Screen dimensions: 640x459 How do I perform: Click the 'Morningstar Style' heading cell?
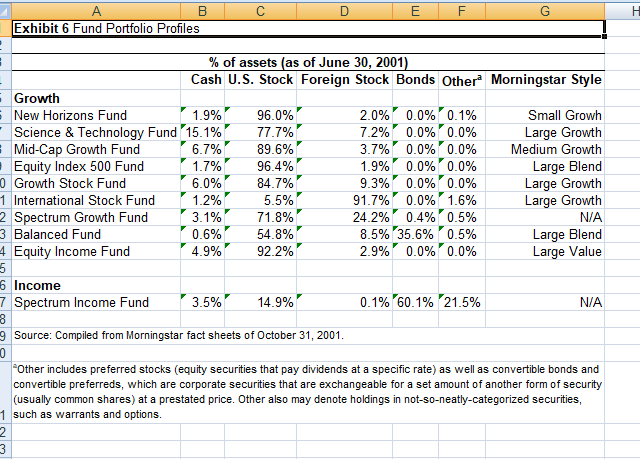coord(545,80)
